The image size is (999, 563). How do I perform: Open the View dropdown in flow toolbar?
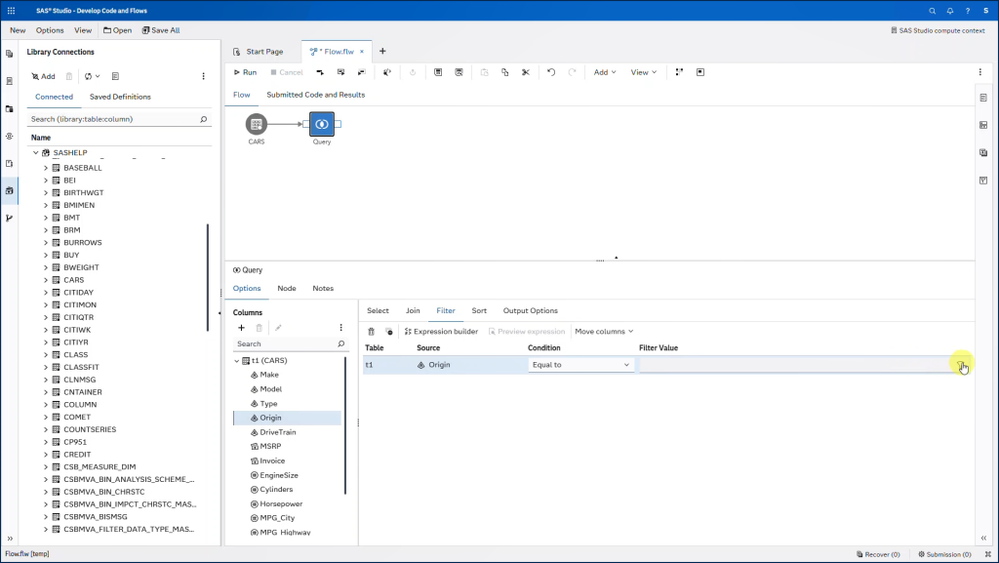[643, 72]
